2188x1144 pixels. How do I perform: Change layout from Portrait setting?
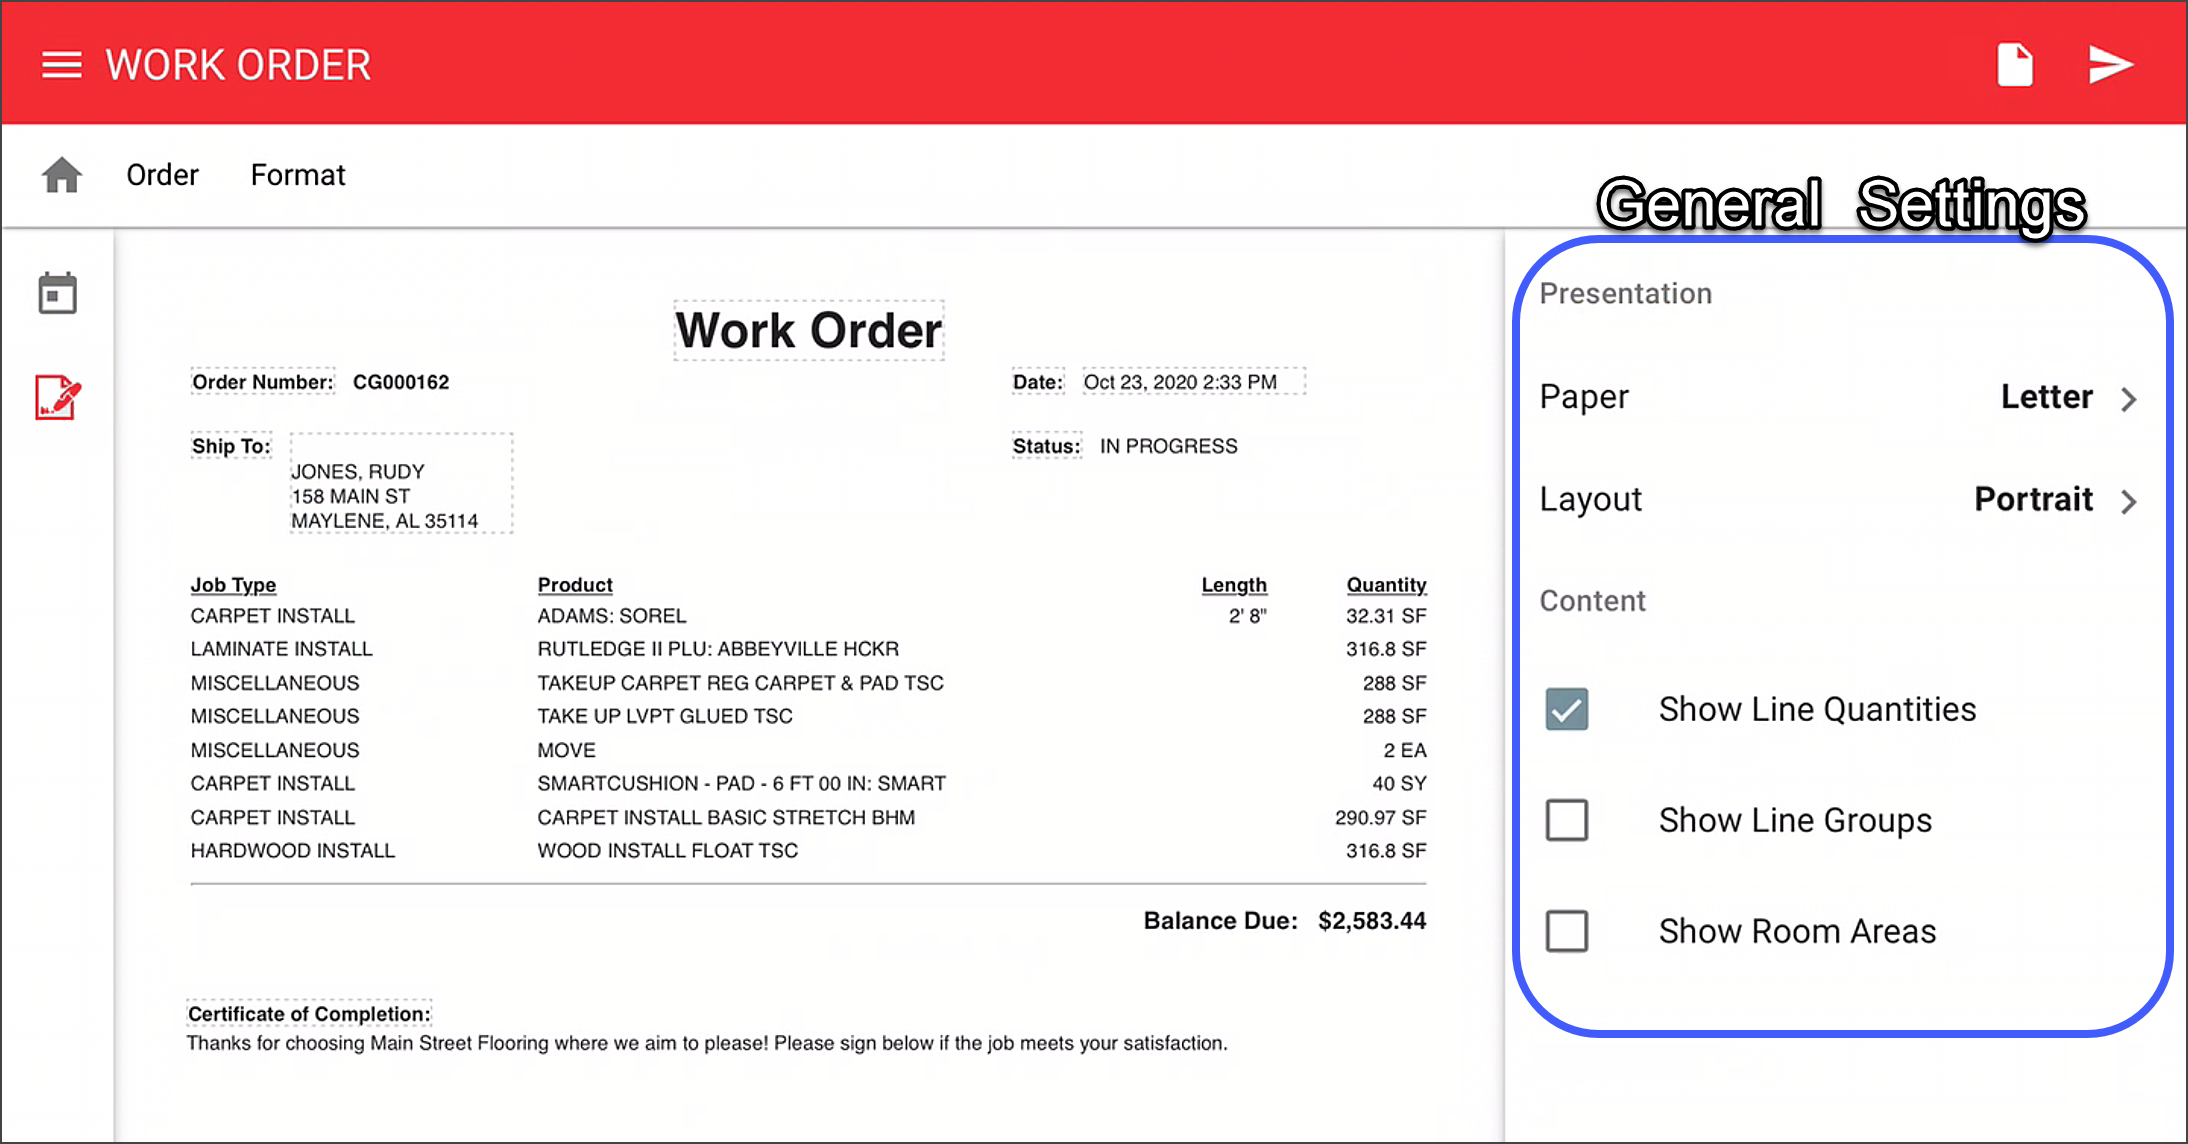click(x=2033, y=499)
